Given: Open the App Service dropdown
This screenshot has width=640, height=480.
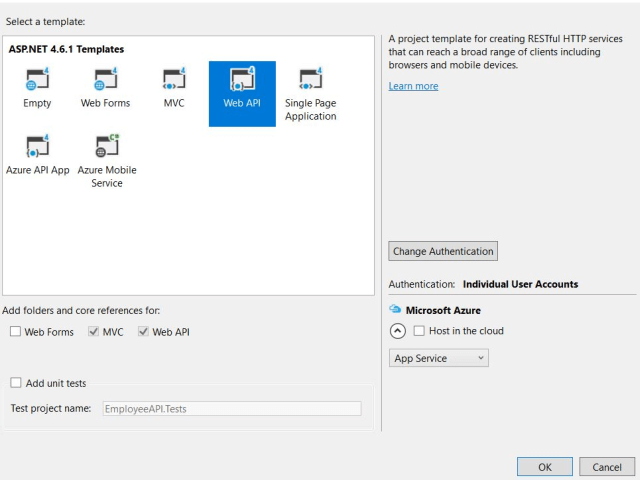Looking at the screenshot, I should click(x=438, y=358).
